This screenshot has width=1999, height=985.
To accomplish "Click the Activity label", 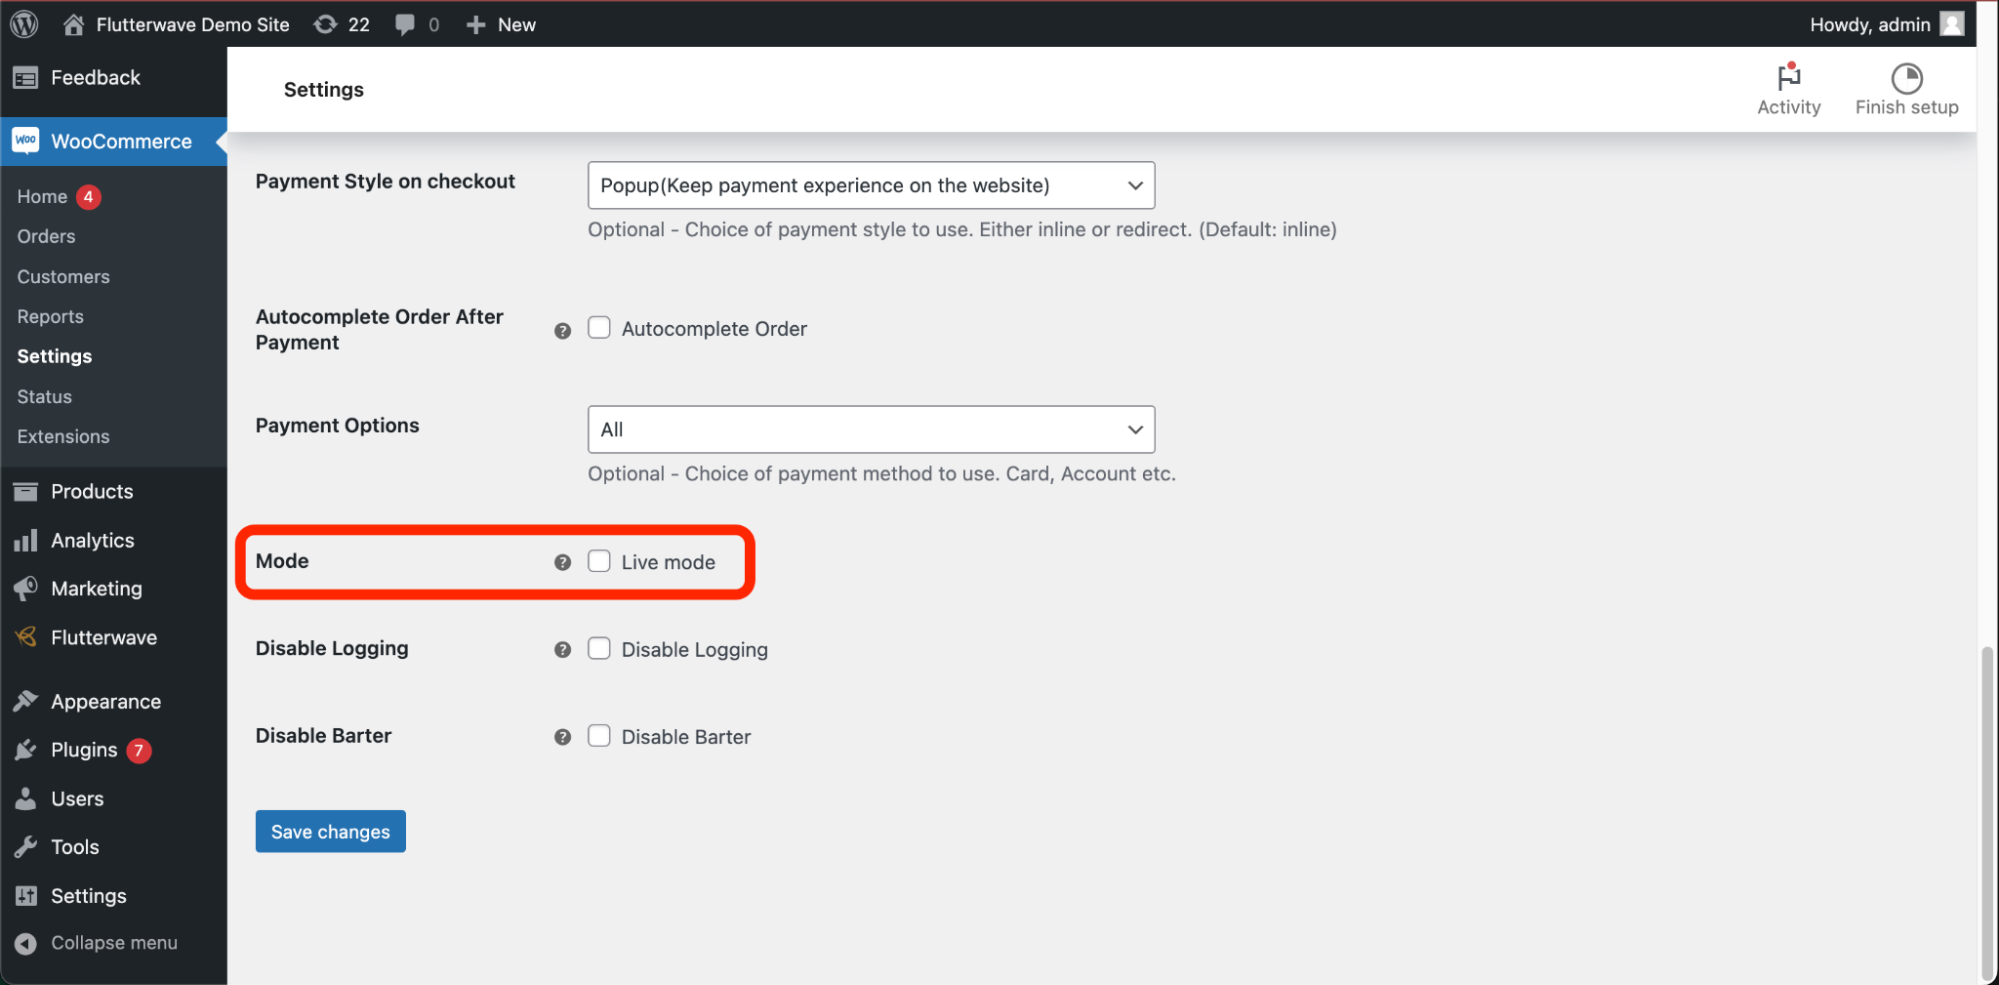I will (1789, 107).
